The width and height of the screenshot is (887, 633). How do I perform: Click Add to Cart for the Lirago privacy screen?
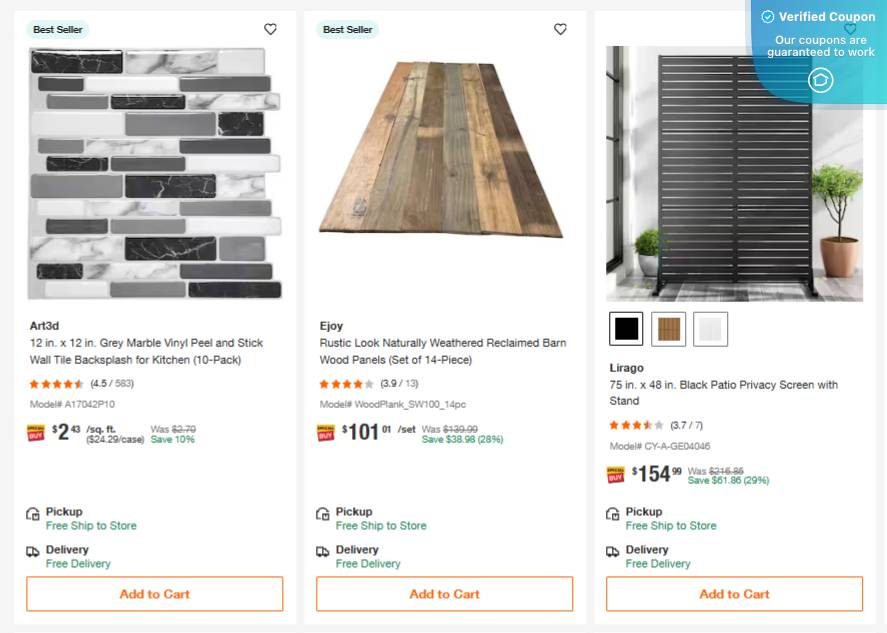click(x=734, y=594)
